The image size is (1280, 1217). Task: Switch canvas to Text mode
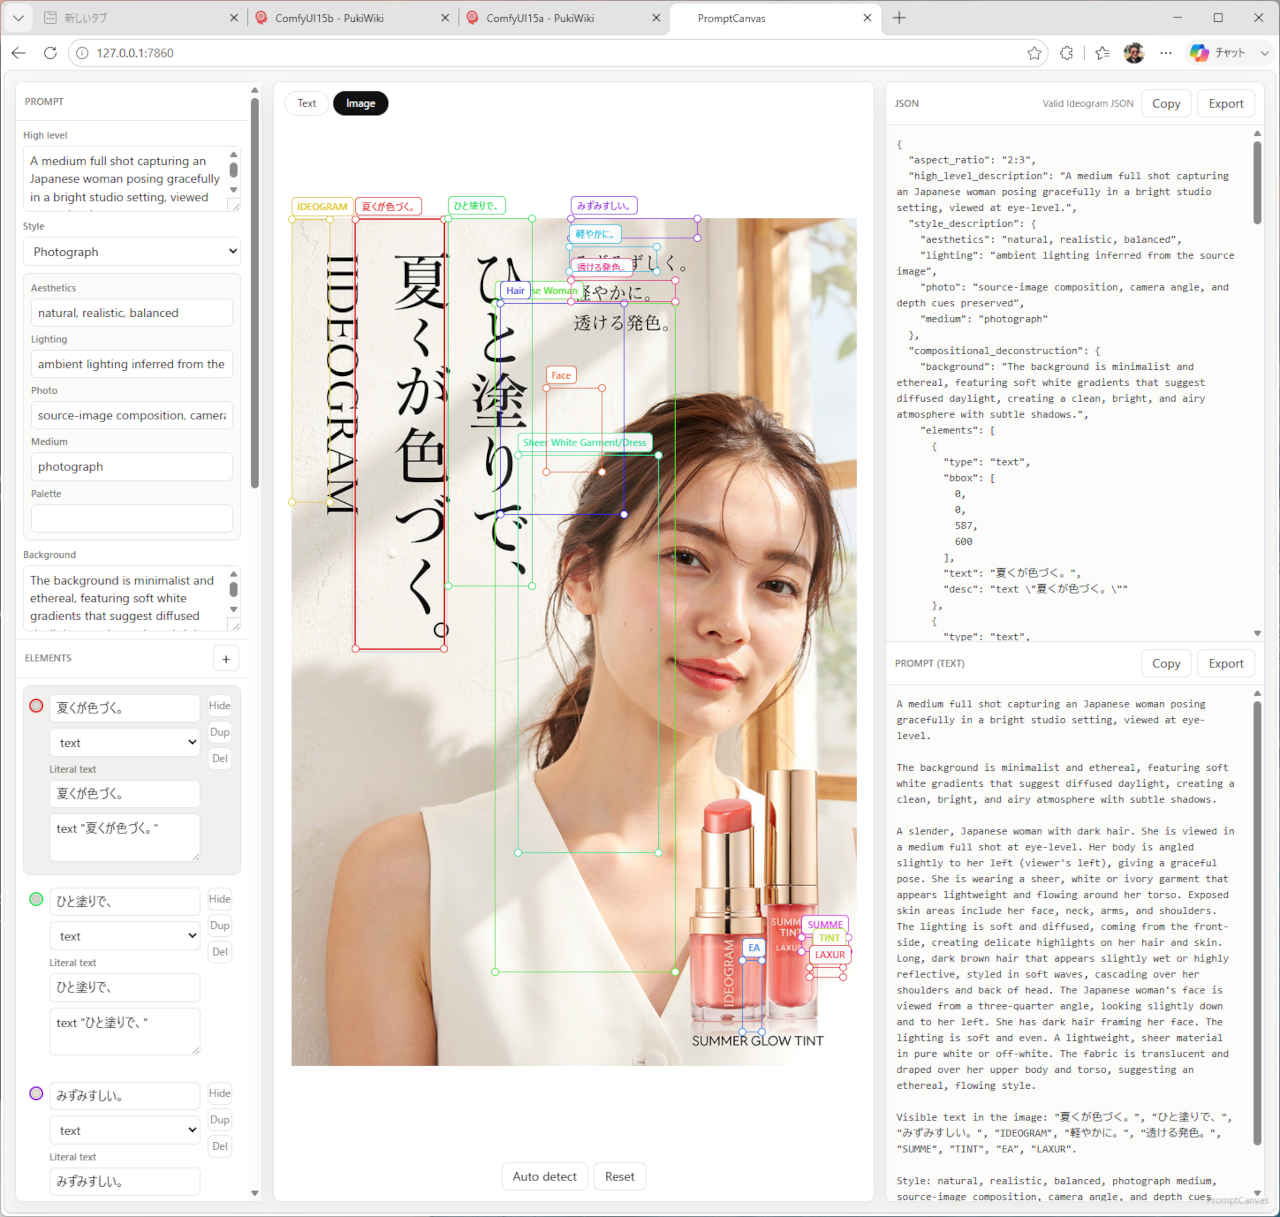click(x=307, y=104)
